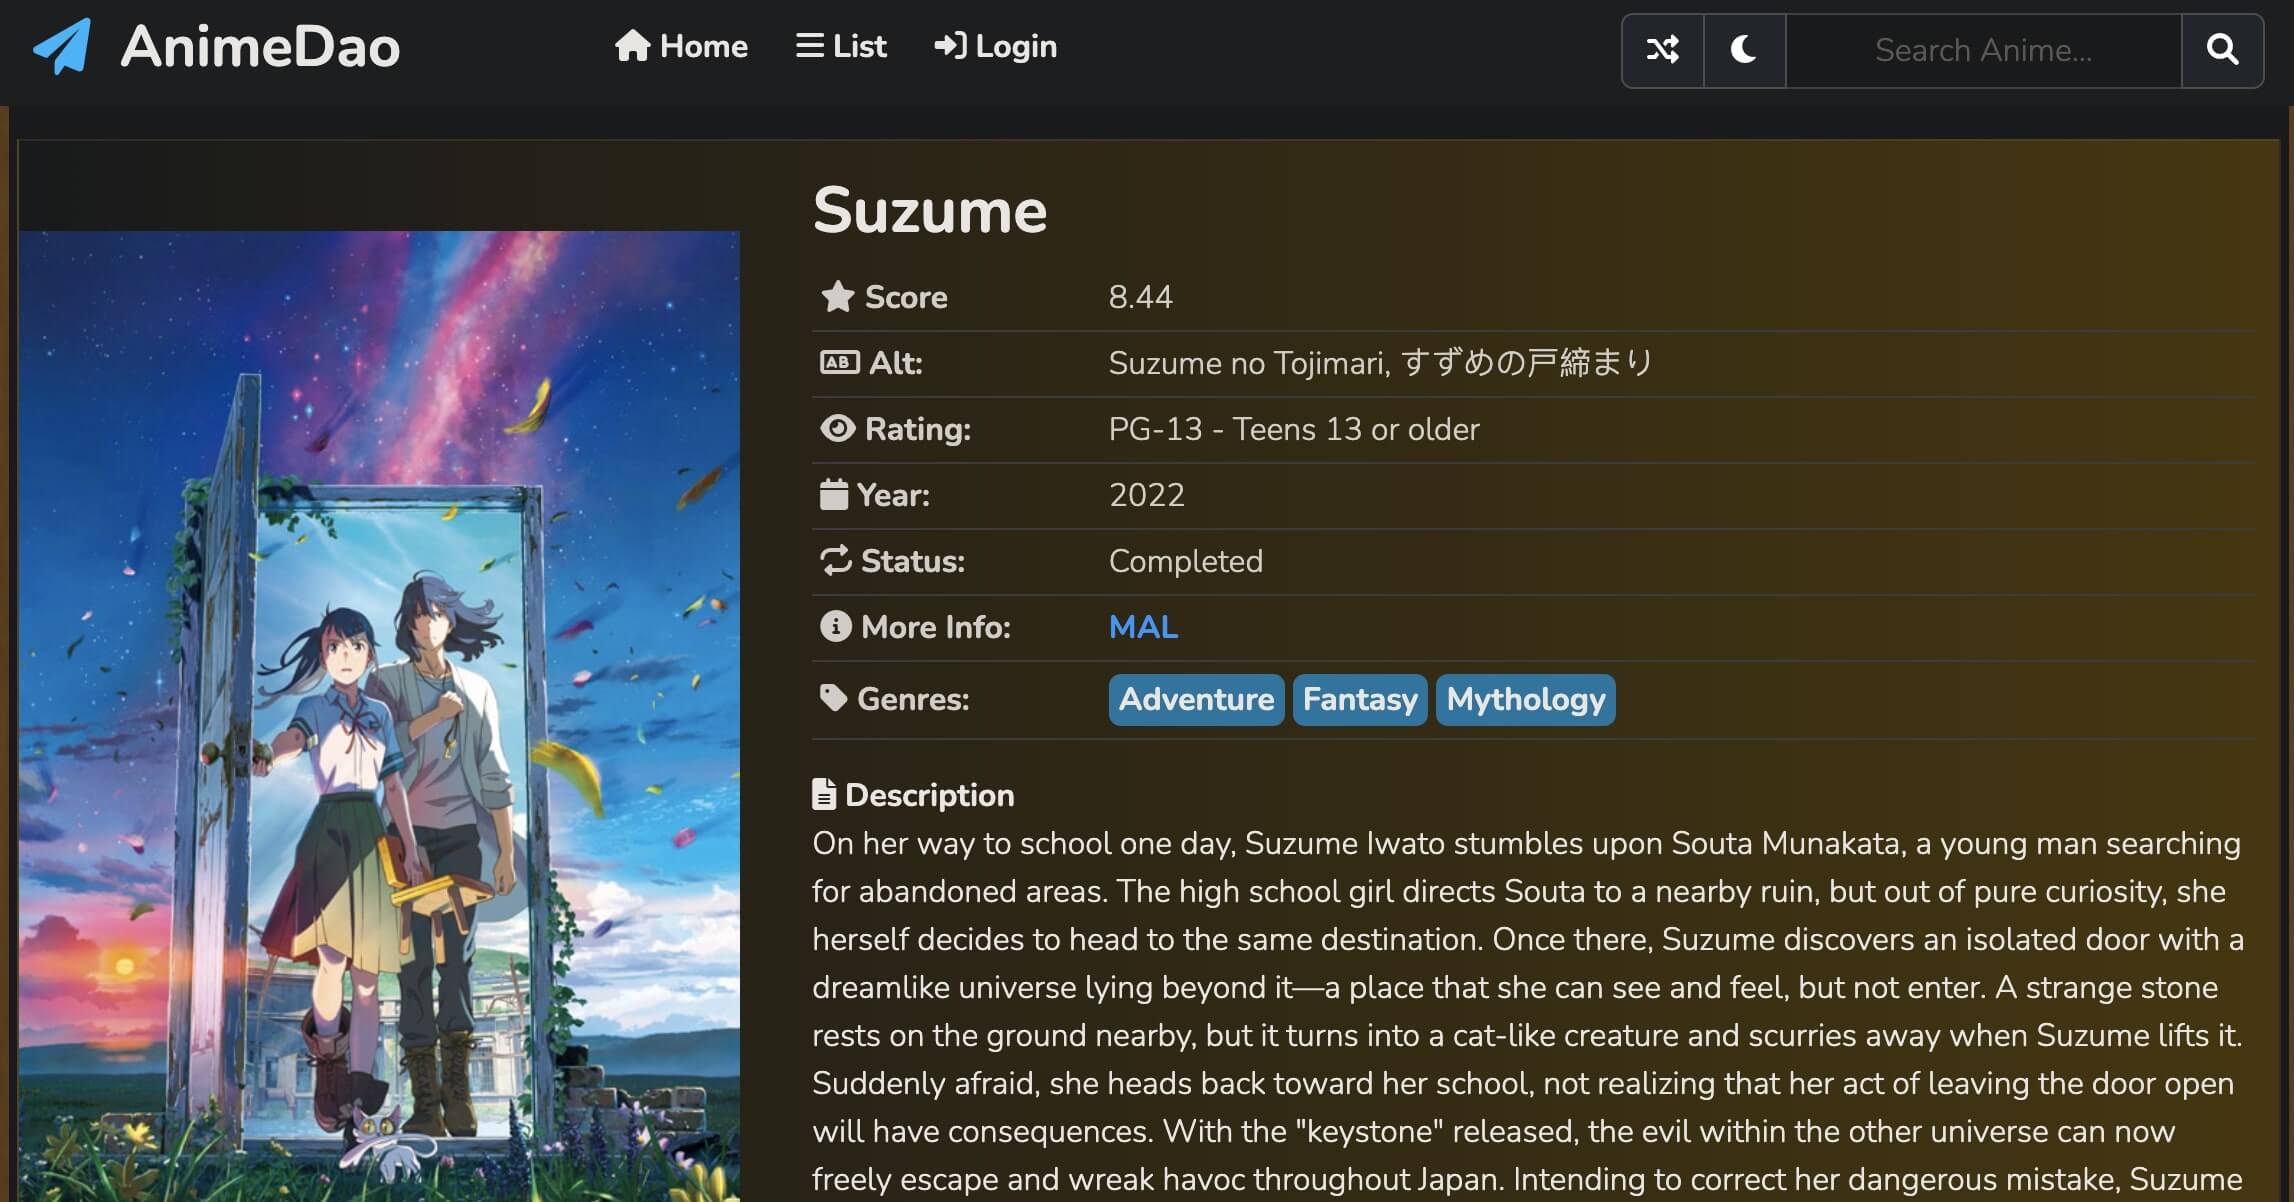Screen dimensions: 2294x1202
Task: Select the Adventure genre tag
Action: click(1196, 699)
